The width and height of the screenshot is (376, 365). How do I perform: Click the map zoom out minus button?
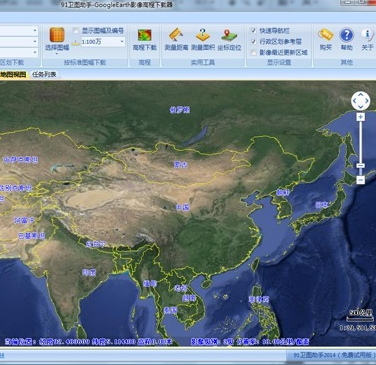pos(360,180)
